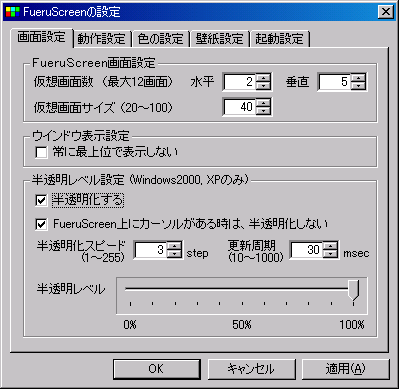Click the 適用(A) button

point(345,369)
